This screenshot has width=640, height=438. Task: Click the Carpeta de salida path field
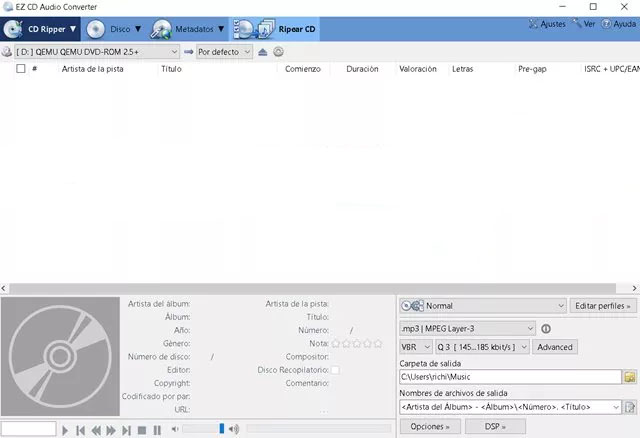pyautogui.click(x=510, y=377)
